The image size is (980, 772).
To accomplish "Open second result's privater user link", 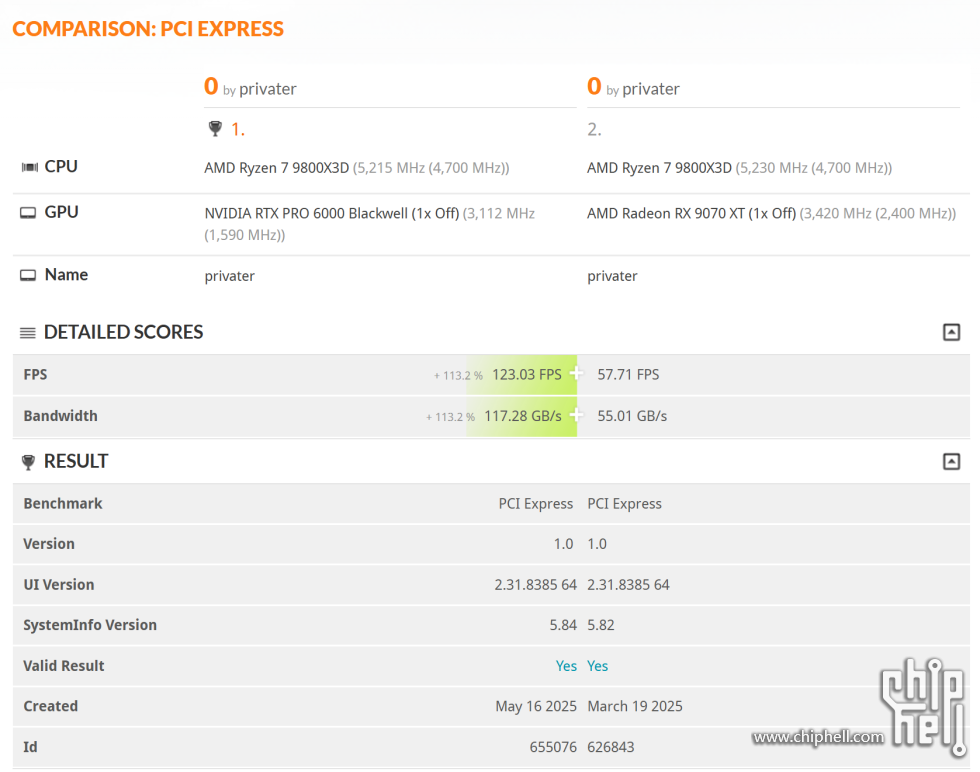I will (x=651, y=89).
